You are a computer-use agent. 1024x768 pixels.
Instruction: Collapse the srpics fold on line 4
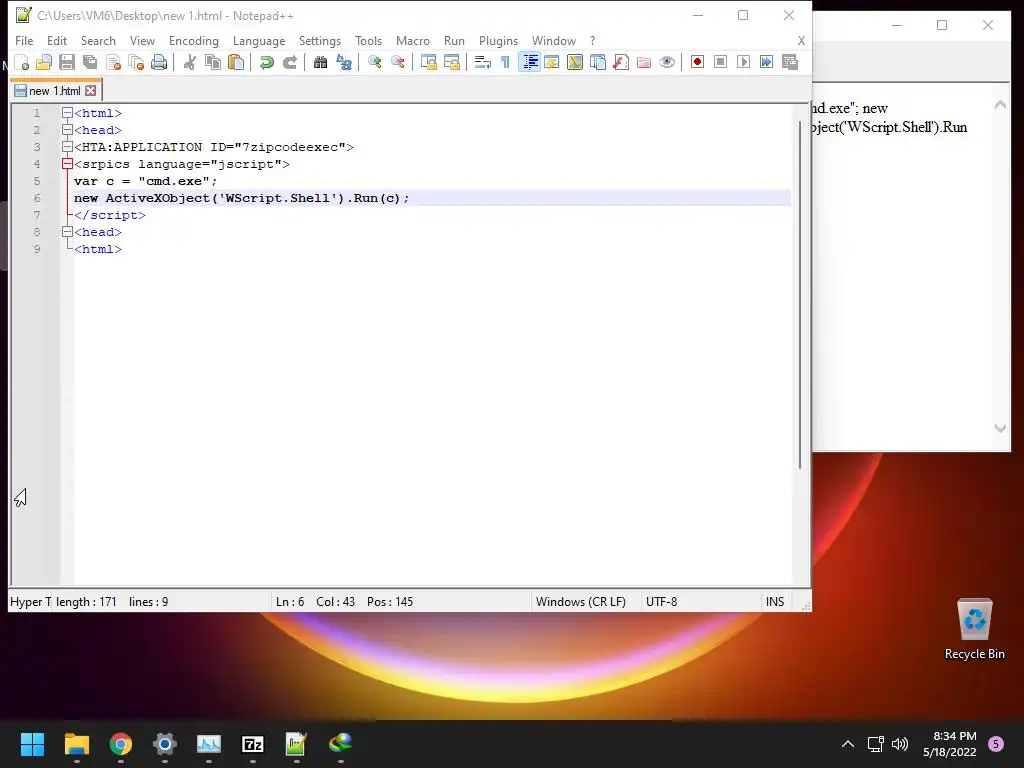pyautogui.click(x=67, y=164)
